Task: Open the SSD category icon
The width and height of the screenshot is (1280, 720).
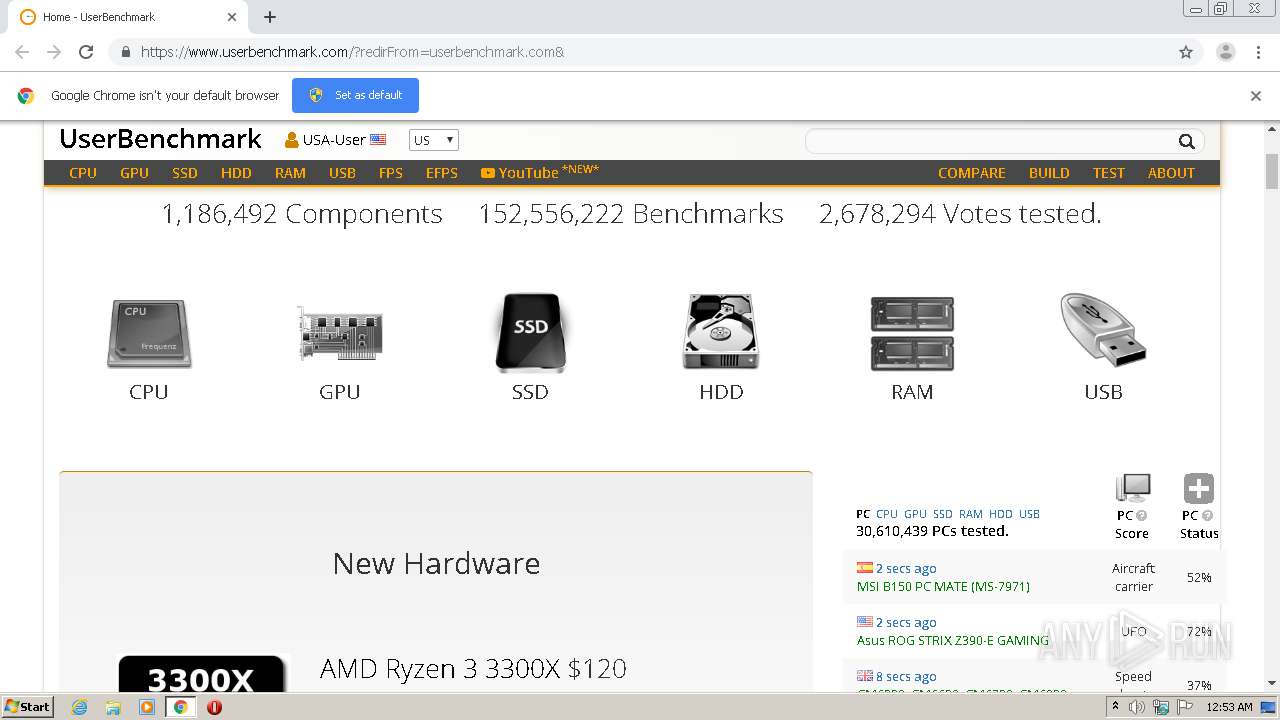Action: pyautogui.click(x=530, y=332)
